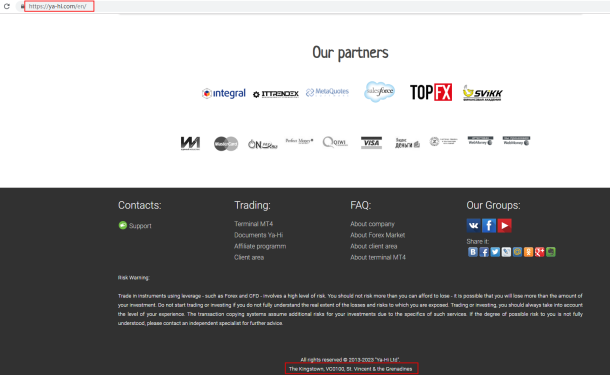The image size is (610, 375).
Task: Open the large Facebook group icon
Action: click(x=489, y=225)
